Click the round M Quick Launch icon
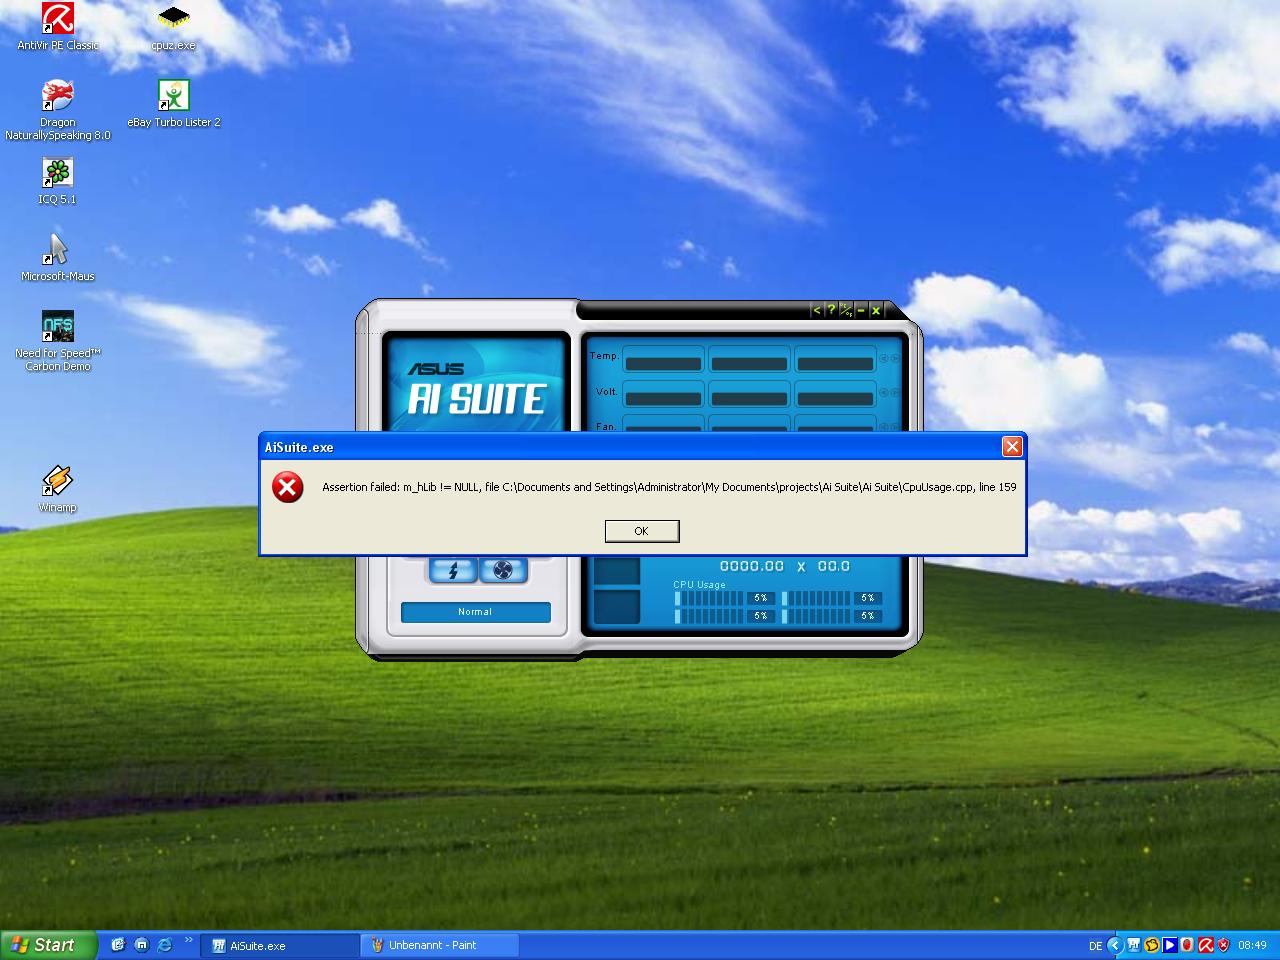Image resolution: width=1280 pixels, height=960 pixels. point(141,945)
